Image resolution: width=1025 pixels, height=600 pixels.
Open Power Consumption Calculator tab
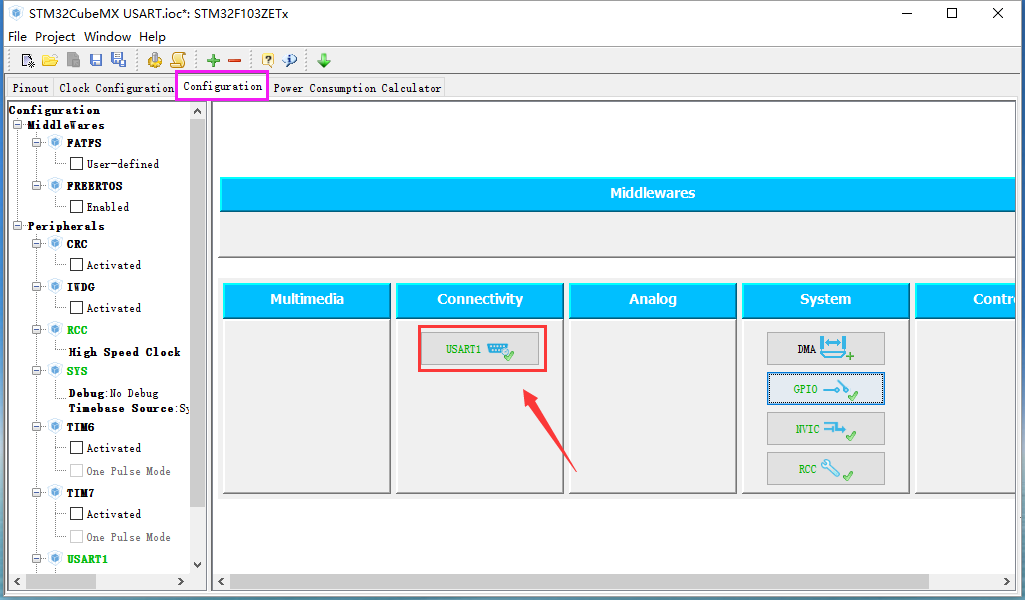click(357, 88)
